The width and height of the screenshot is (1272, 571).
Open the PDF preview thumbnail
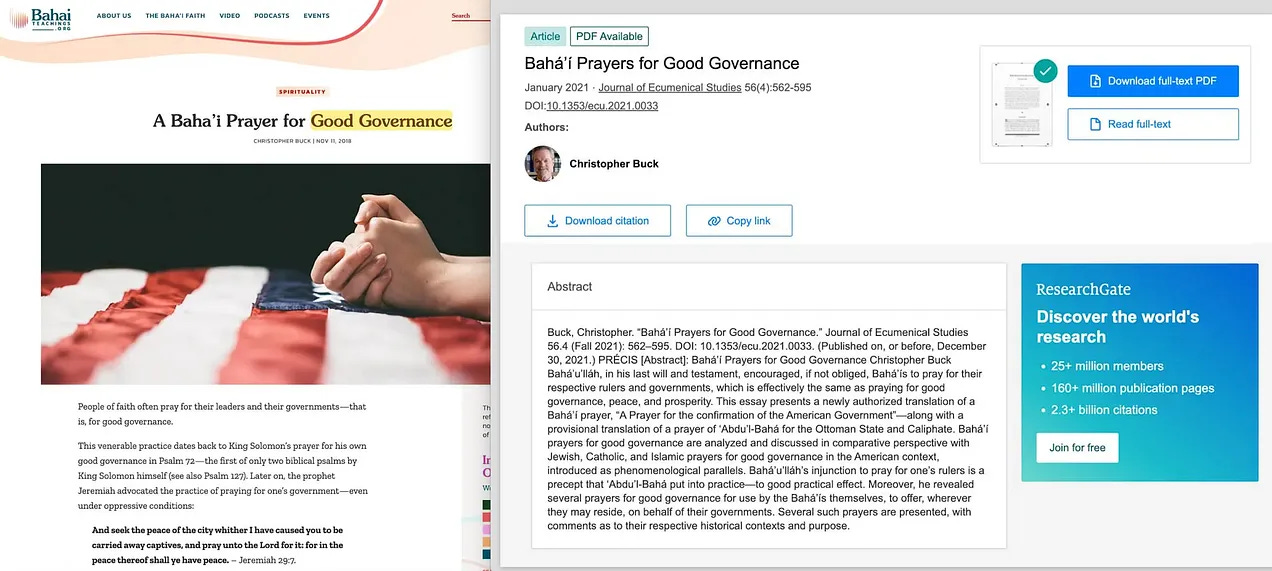(x=1022, y=105)
